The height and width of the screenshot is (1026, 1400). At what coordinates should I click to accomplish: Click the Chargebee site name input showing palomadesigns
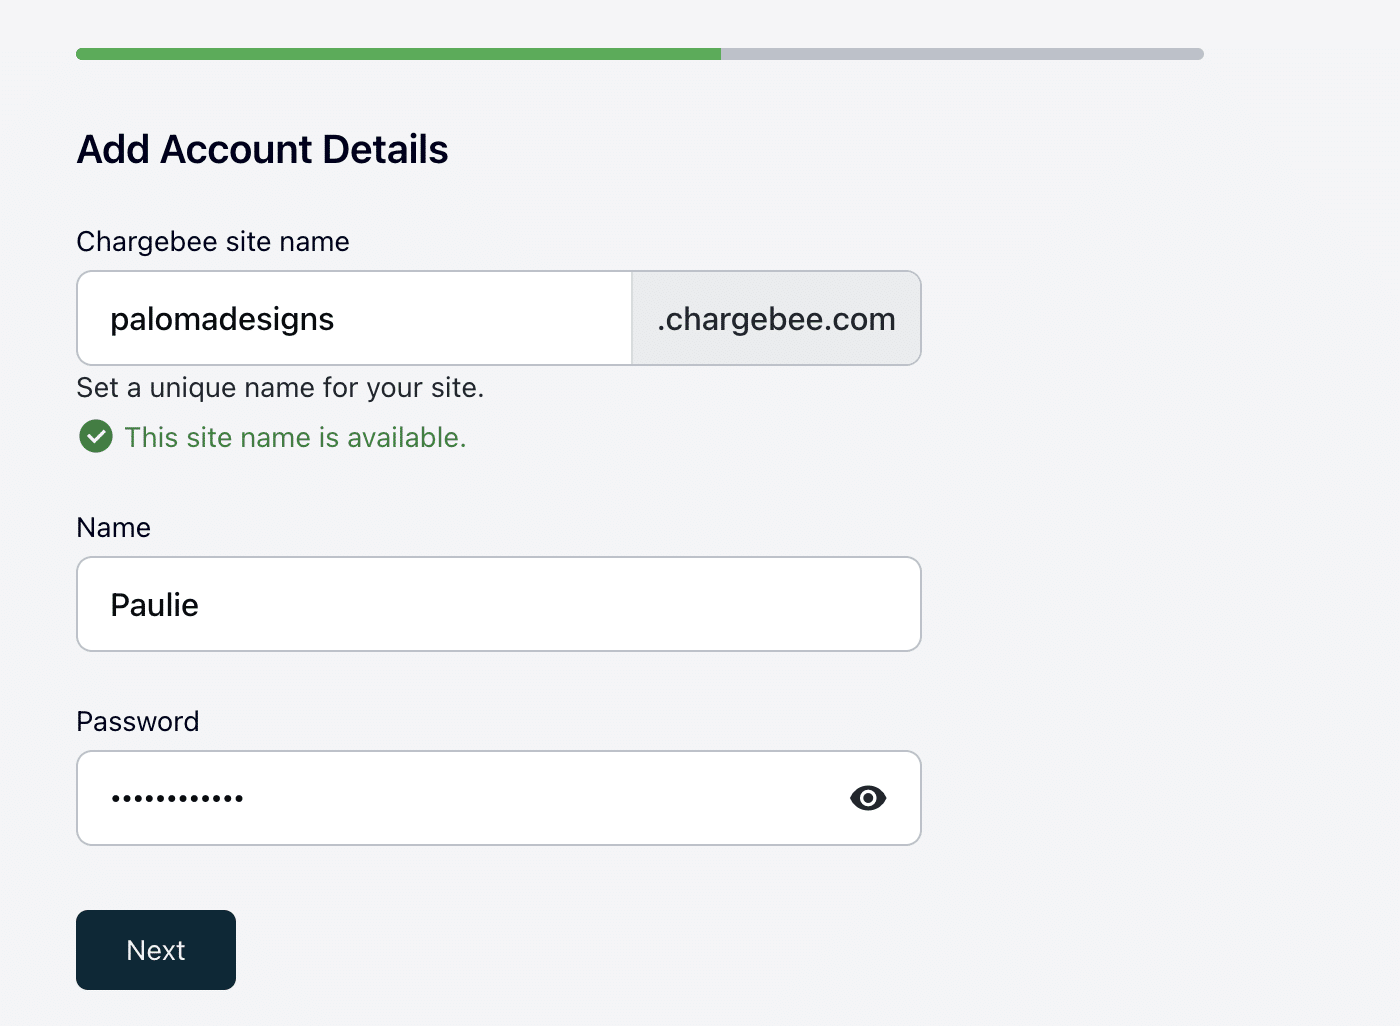click(350, 318)
